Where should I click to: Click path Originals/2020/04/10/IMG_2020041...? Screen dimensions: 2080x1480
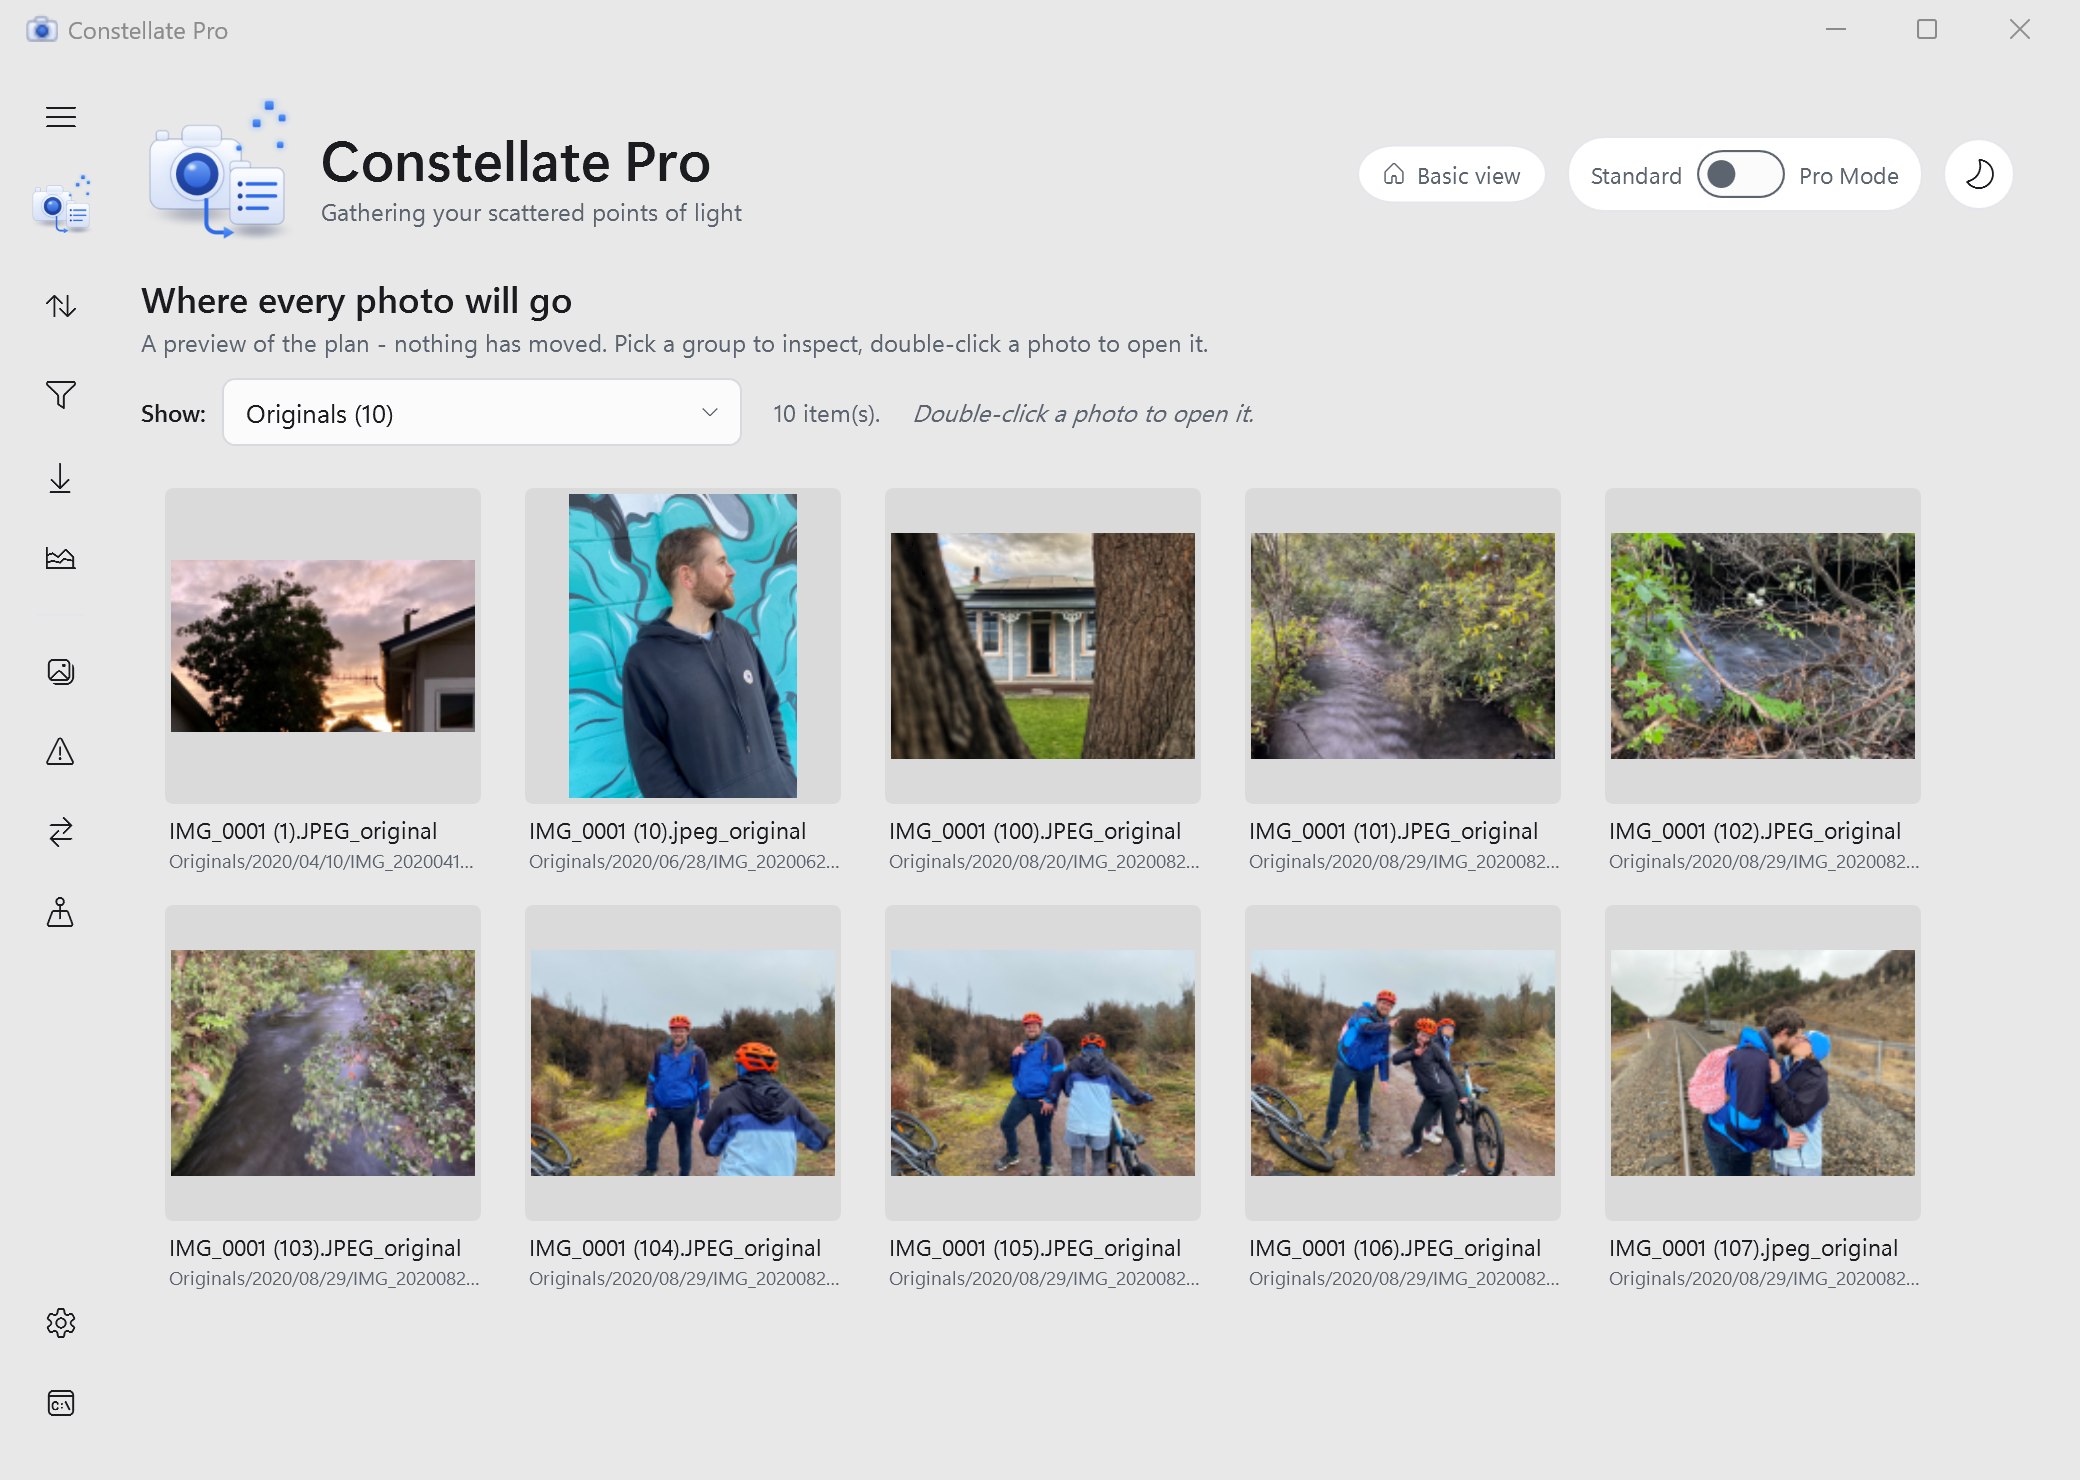pyautogui.click(x=321, y=862)
